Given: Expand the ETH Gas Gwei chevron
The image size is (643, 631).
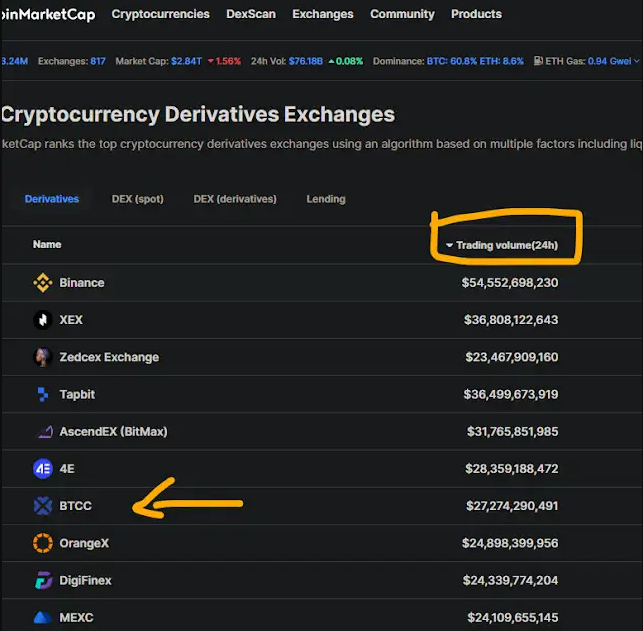Looking at the screenshot, I should (637, 61).
